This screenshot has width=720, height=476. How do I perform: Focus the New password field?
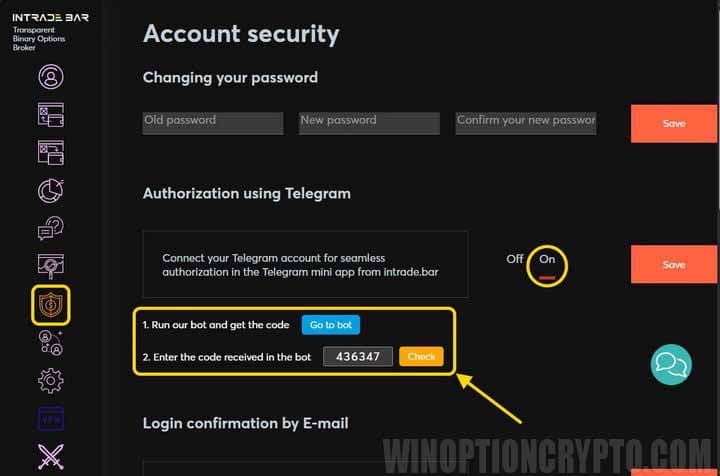pyautogui.click(x=369, y=123)
